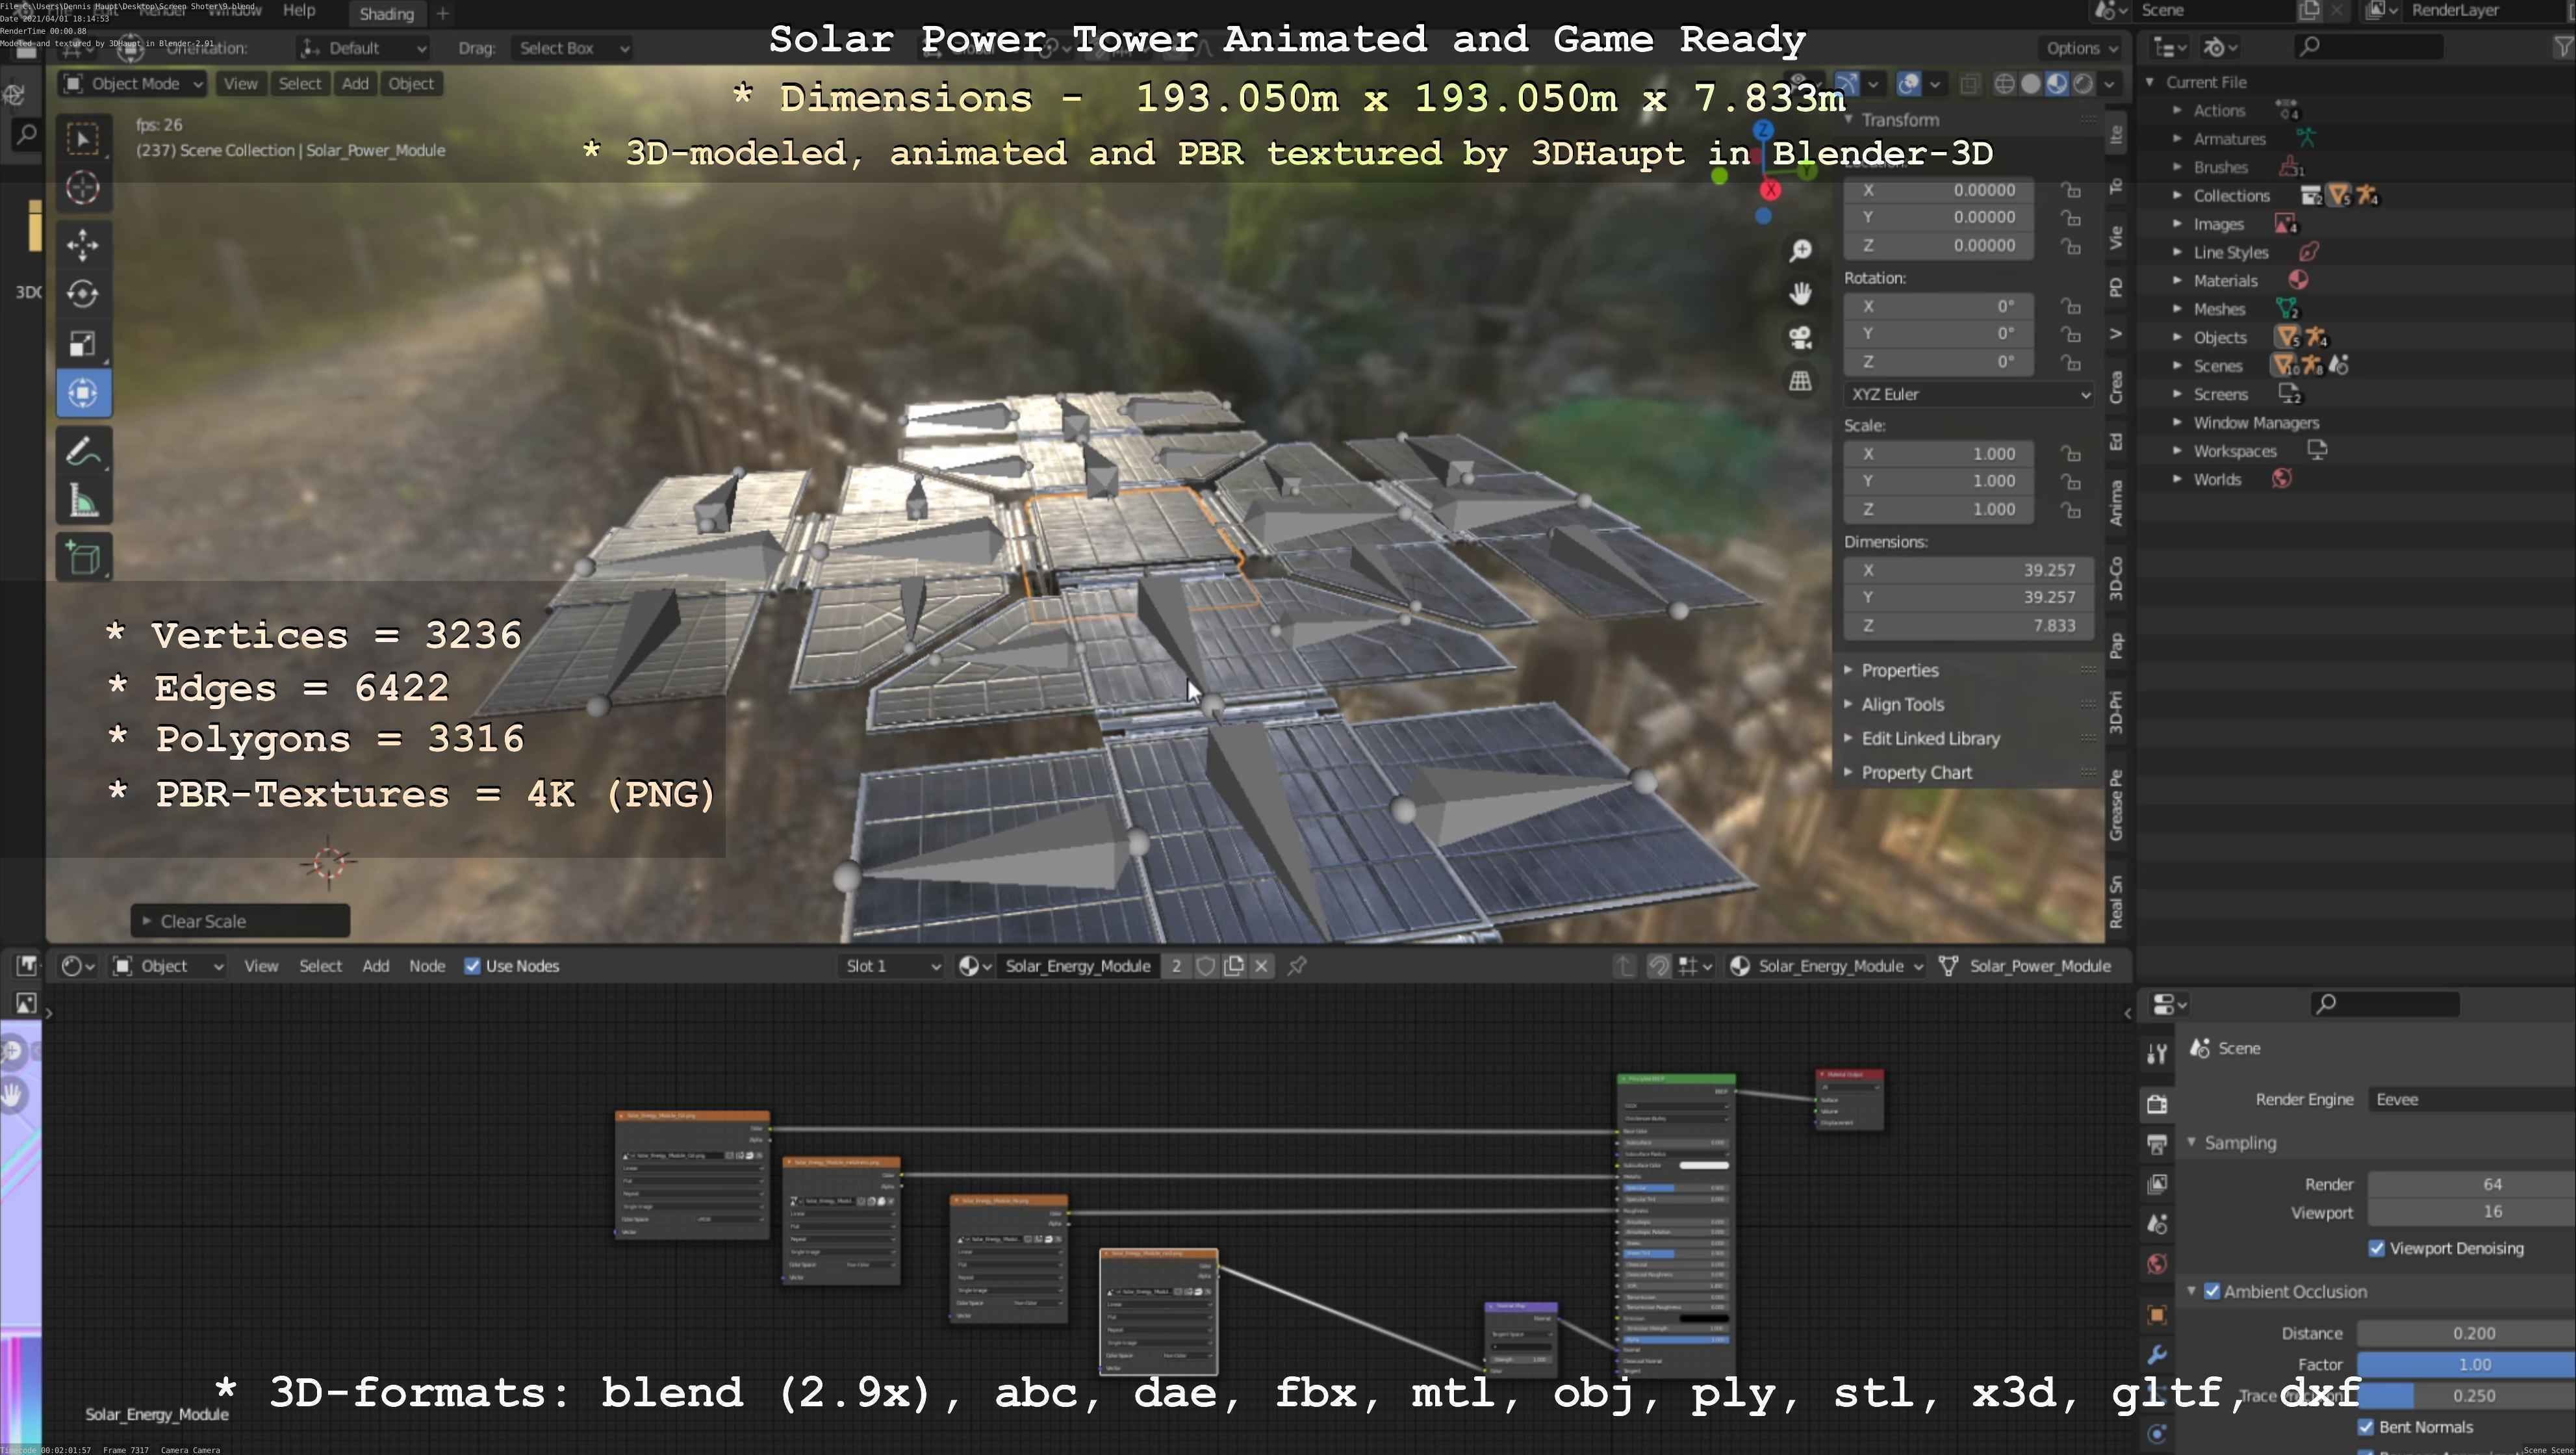Toggle the Ambient Occlusion checkbox

coord(2212,1291)
